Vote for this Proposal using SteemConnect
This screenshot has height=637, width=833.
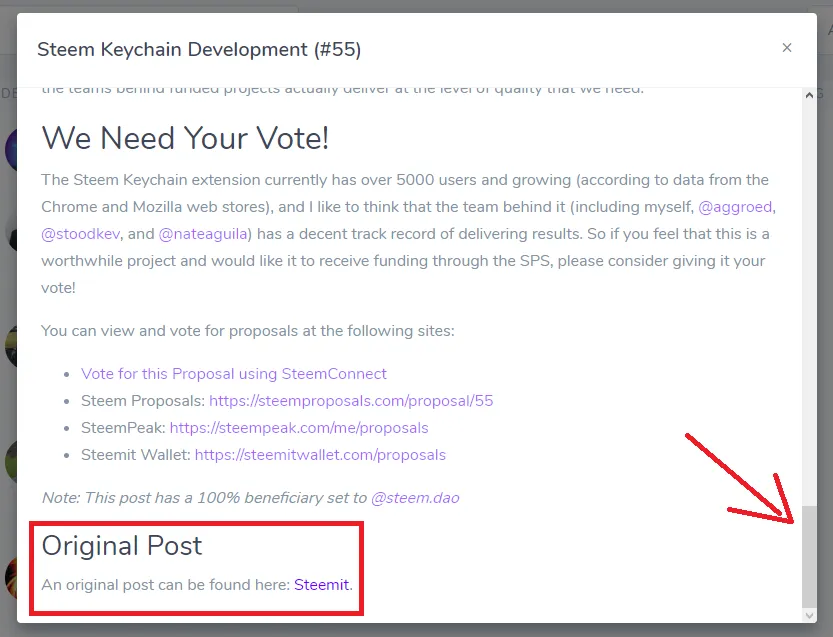[234, 373]
